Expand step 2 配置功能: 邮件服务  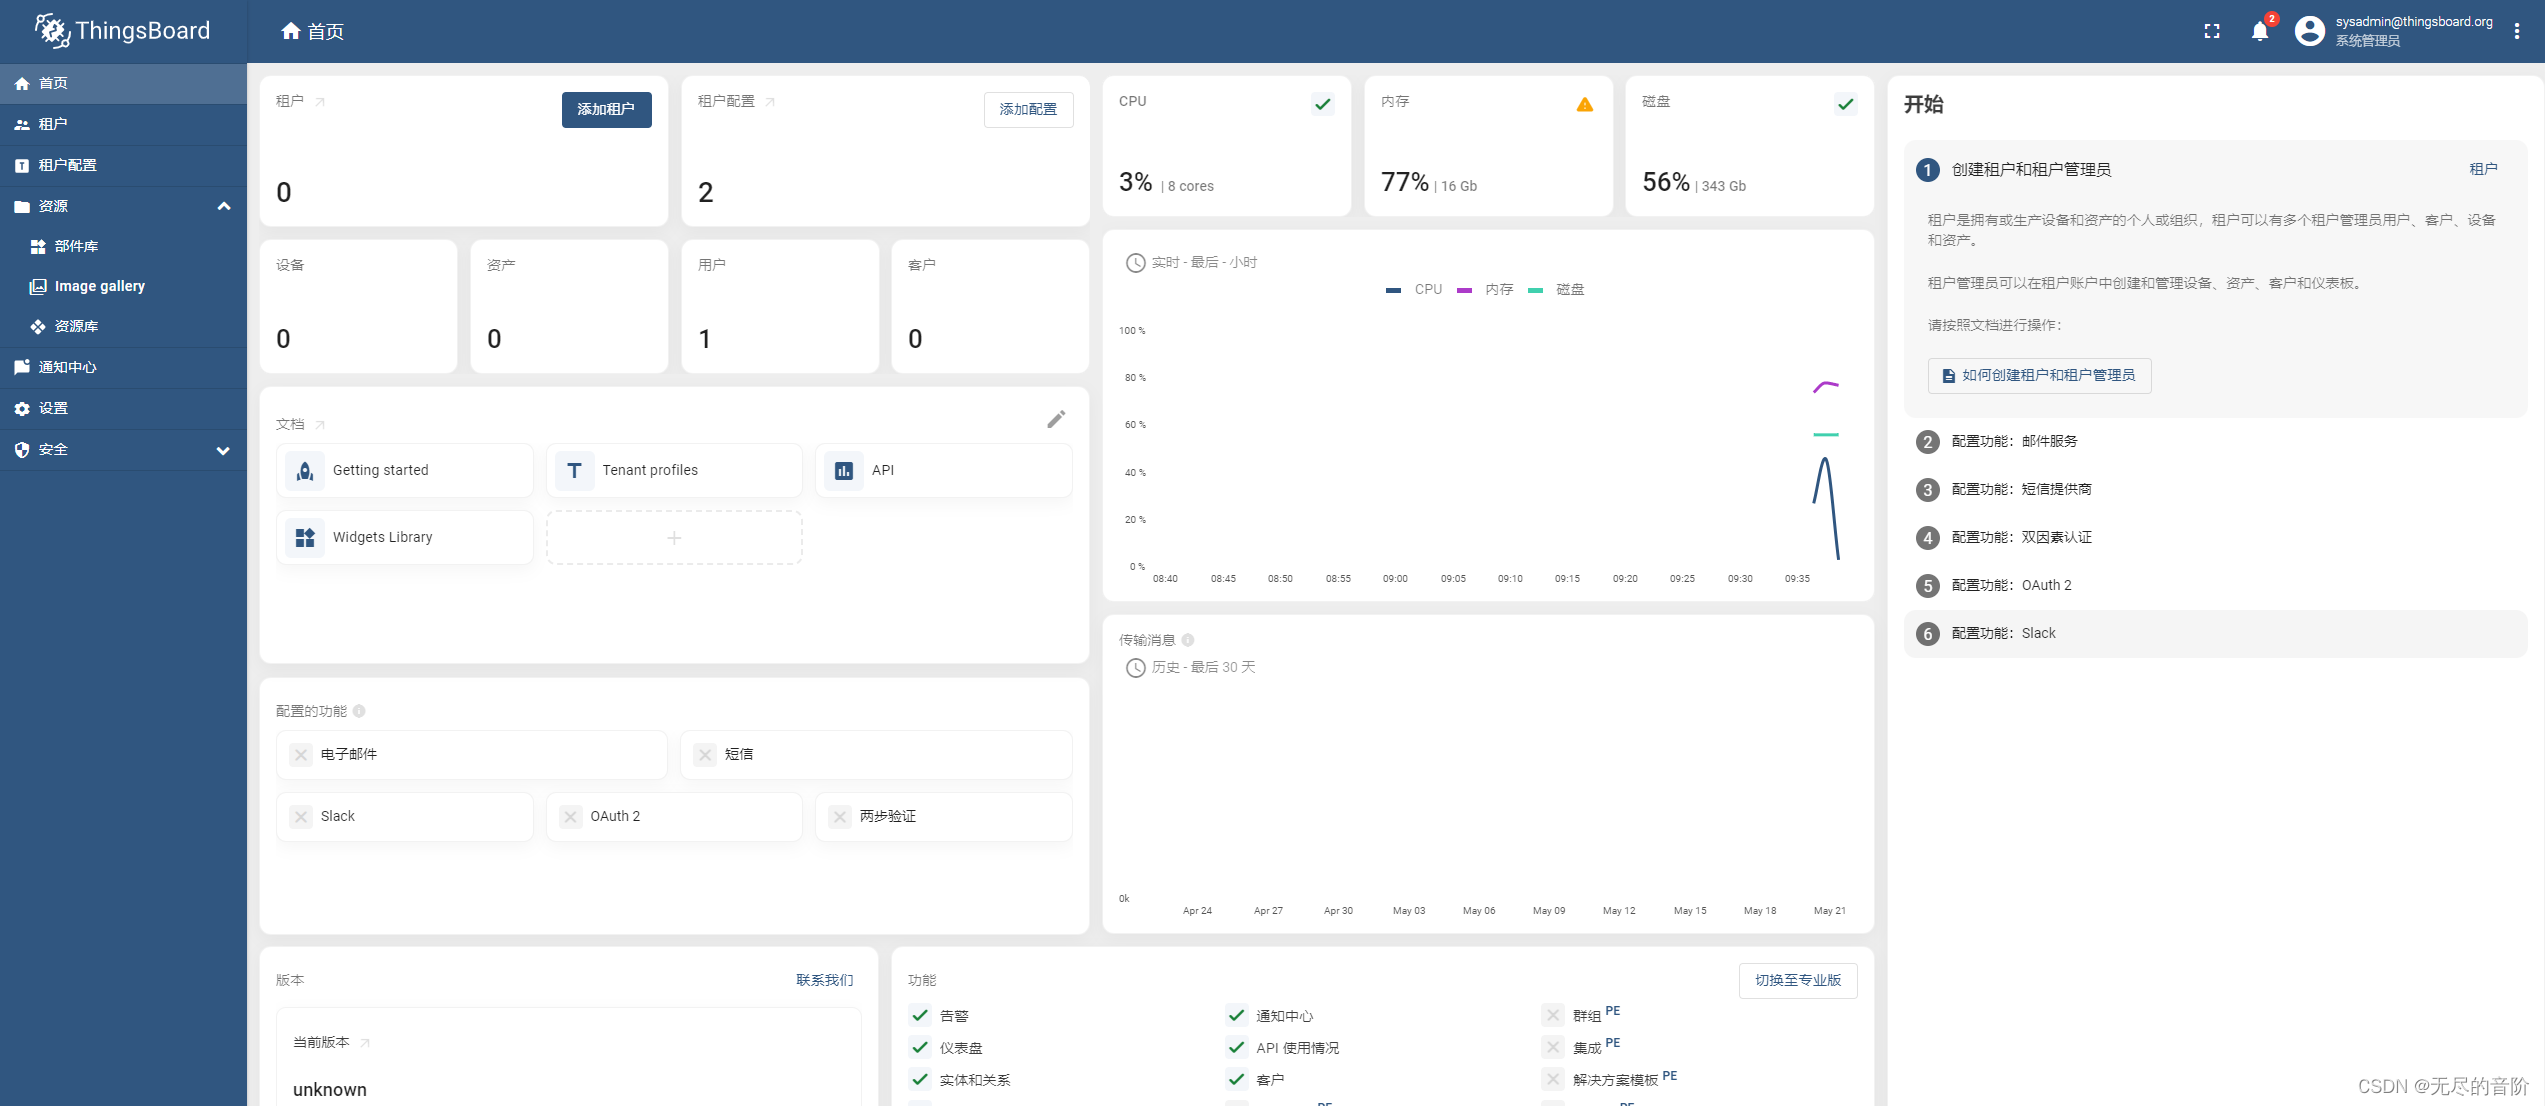(x=2014, y=441)
